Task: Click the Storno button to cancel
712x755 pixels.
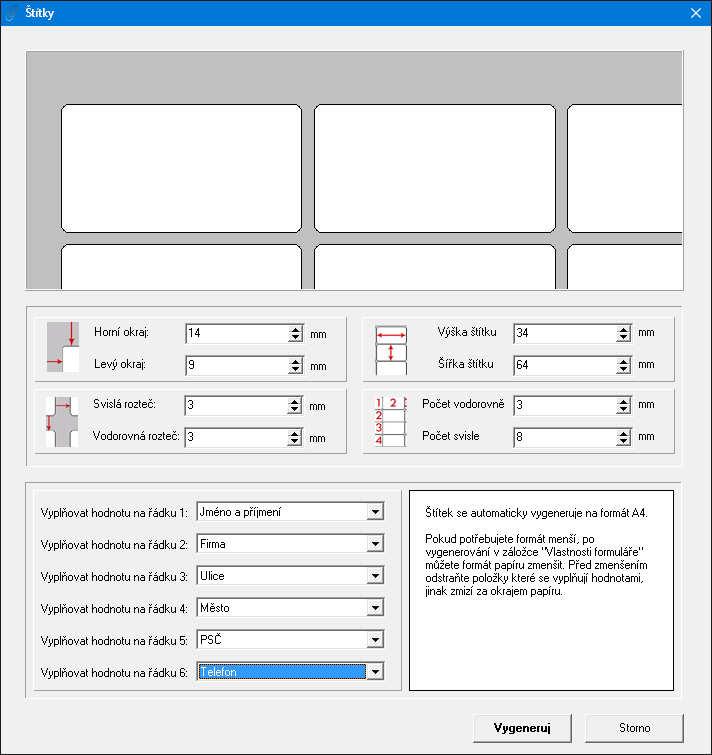Action: pos(634,728)
